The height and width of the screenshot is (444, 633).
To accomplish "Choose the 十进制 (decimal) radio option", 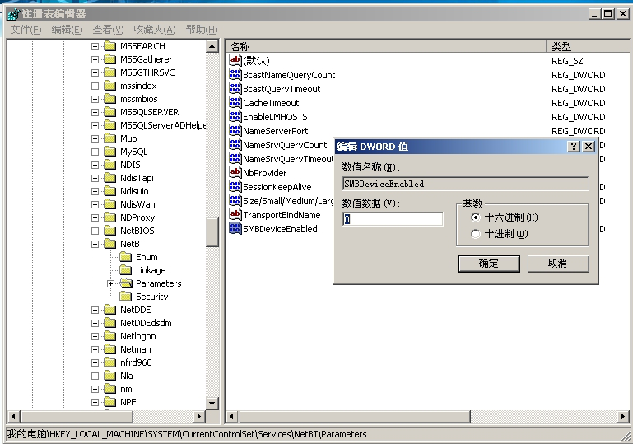I will pos(476,234).
